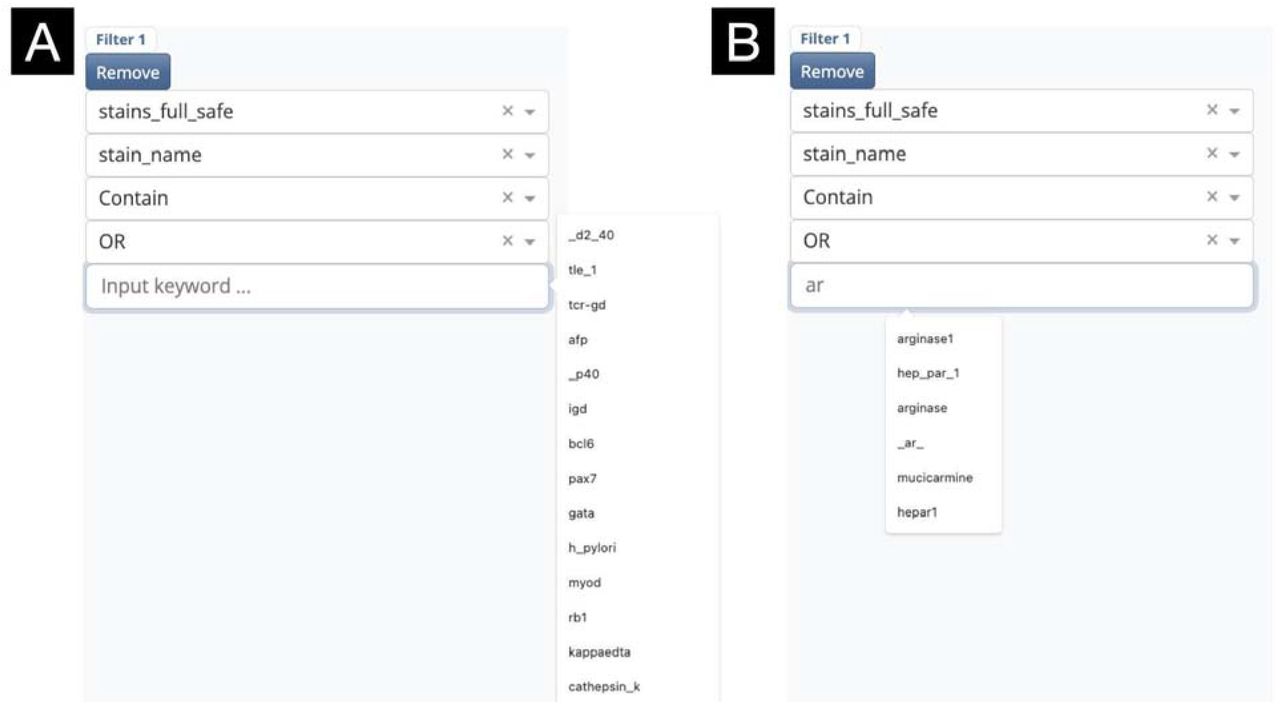Focus the Input keyword field
Image resolution: width=1280 pixels, height=704 pixels.
click(x=317, y=286)
